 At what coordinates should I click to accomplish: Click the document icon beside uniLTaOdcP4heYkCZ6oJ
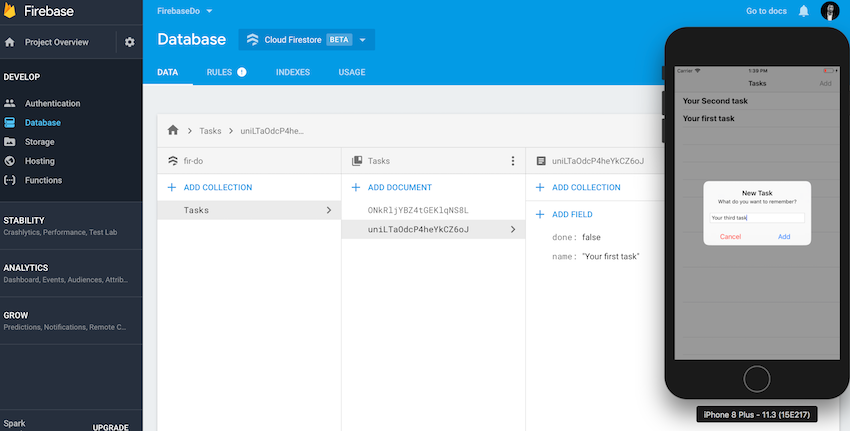[540, 161]
